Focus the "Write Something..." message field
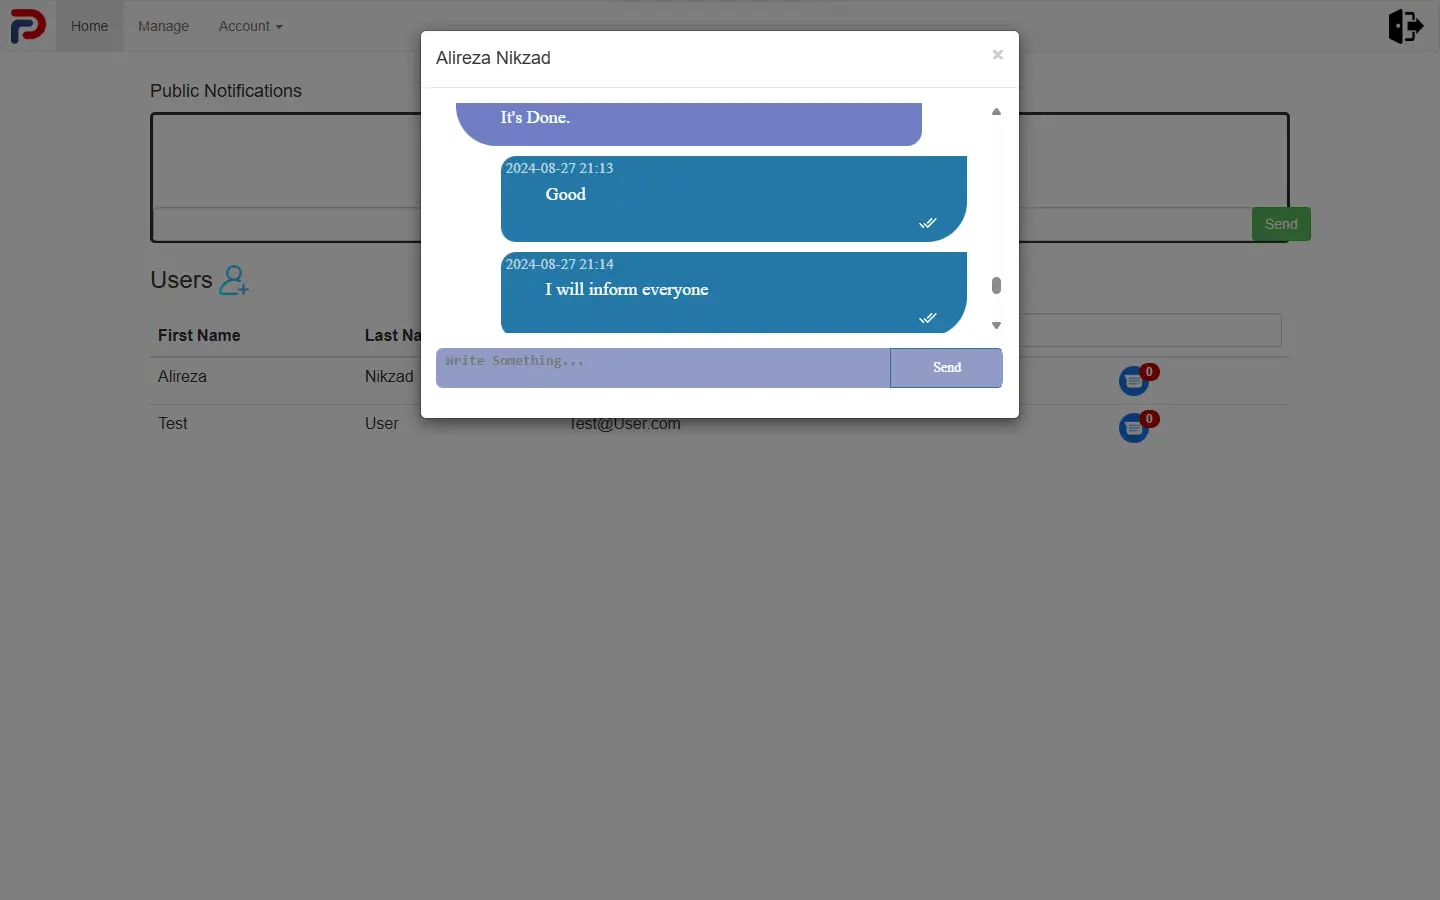 pos(663,368)
